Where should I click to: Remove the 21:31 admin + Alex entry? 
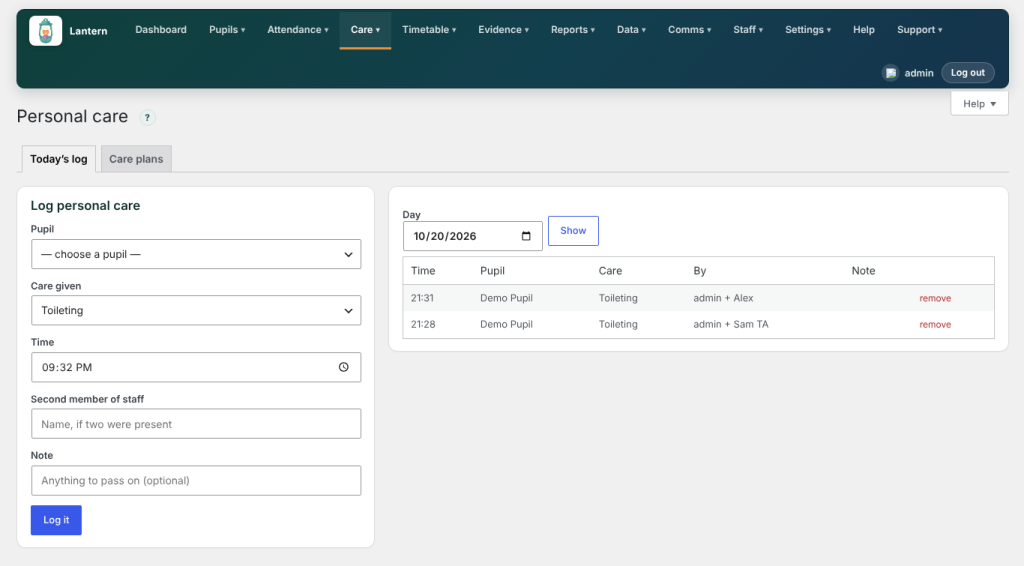tap(935, 298)
